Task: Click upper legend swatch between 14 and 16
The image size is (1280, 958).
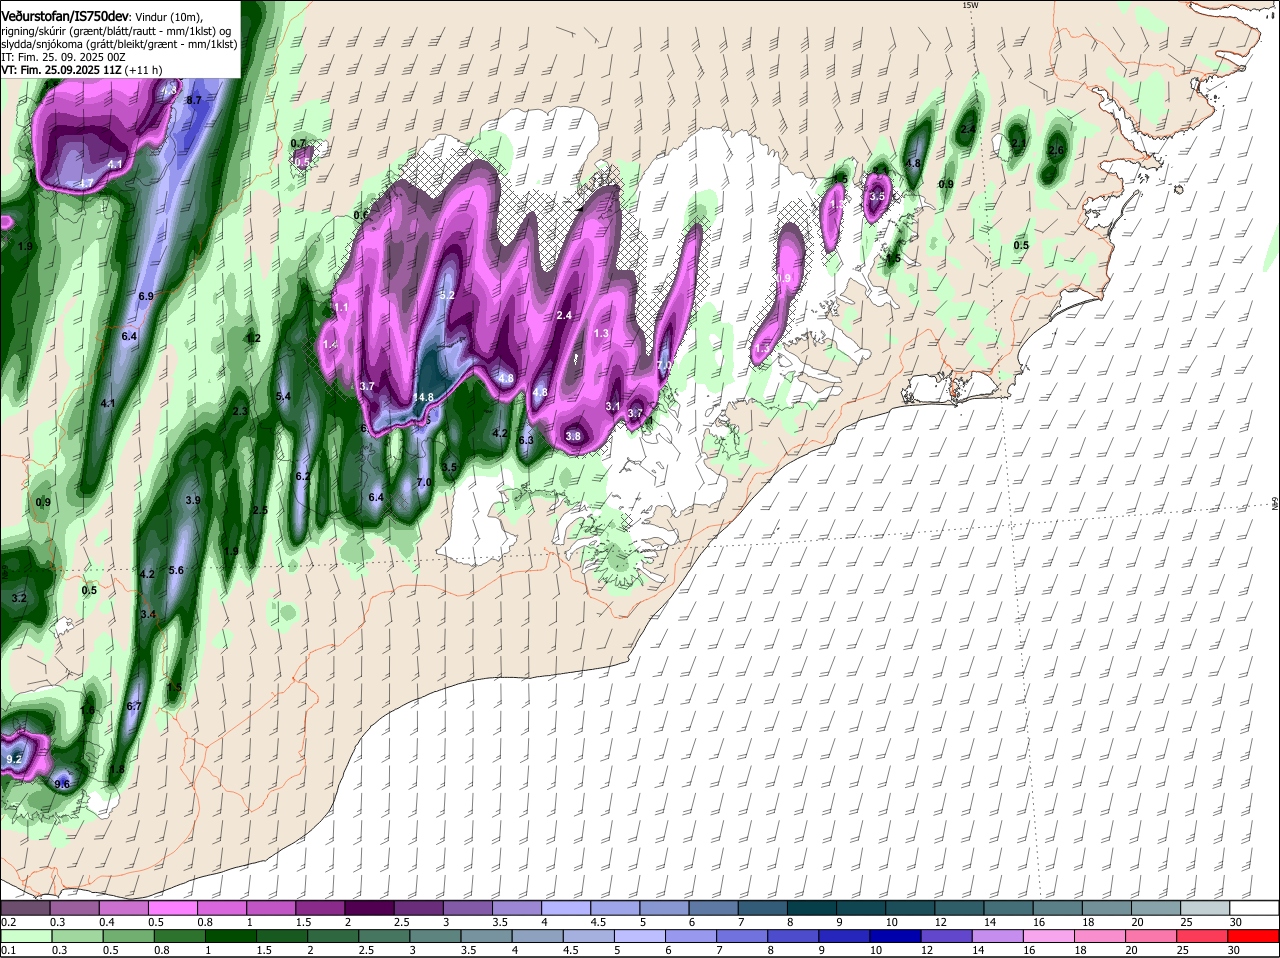Action: 1009,908
